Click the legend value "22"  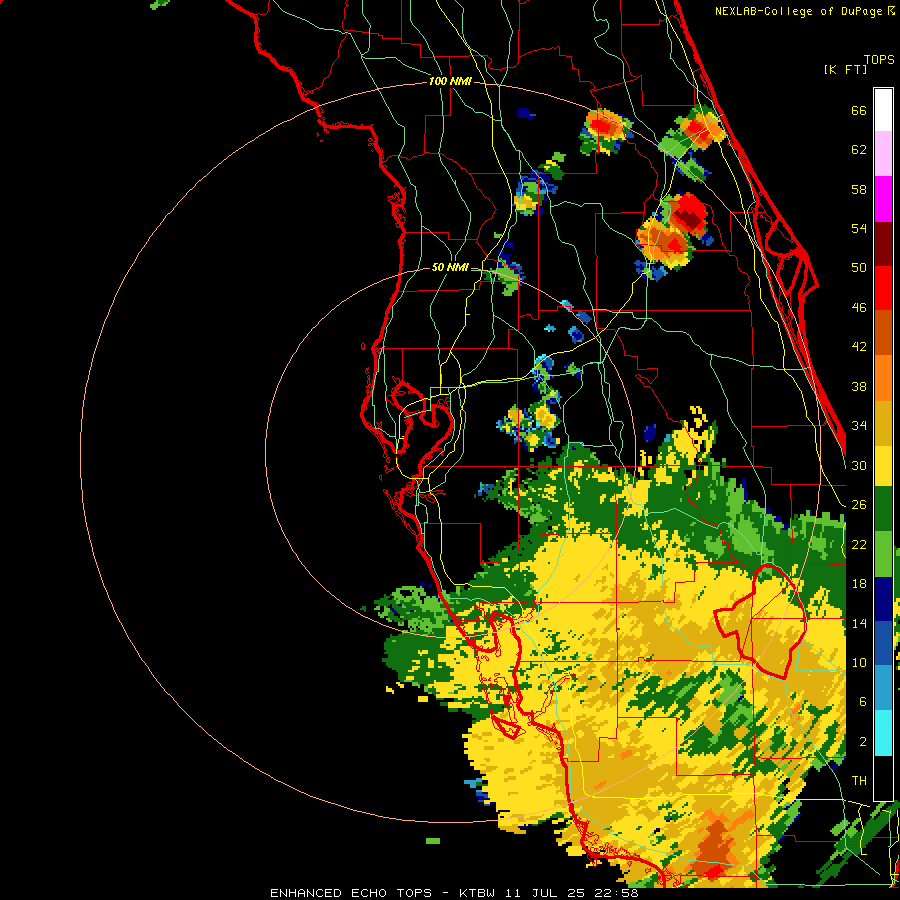coord(859,544)
